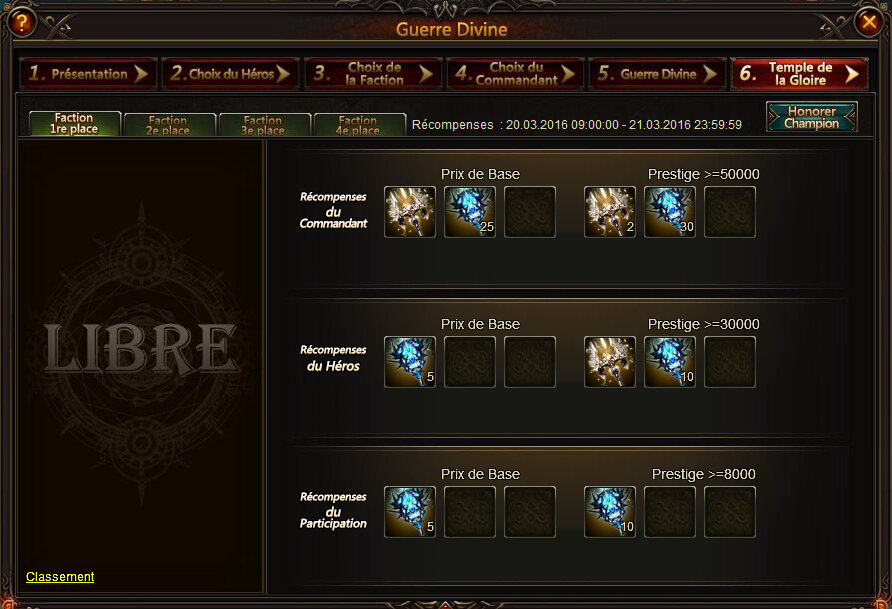The image size is (892, 609).
Task: Click the Hero base prize crystal with 5
Action: 410,362
